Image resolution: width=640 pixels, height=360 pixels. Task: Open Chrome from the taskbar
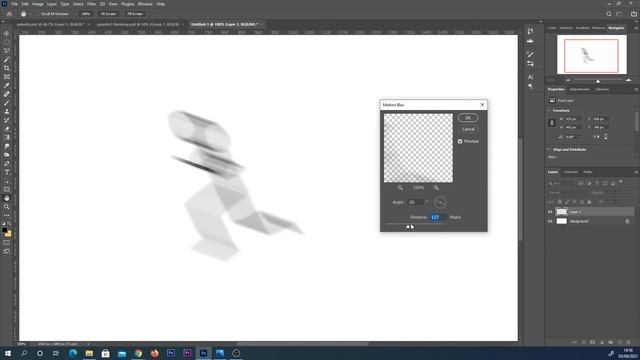138,353
